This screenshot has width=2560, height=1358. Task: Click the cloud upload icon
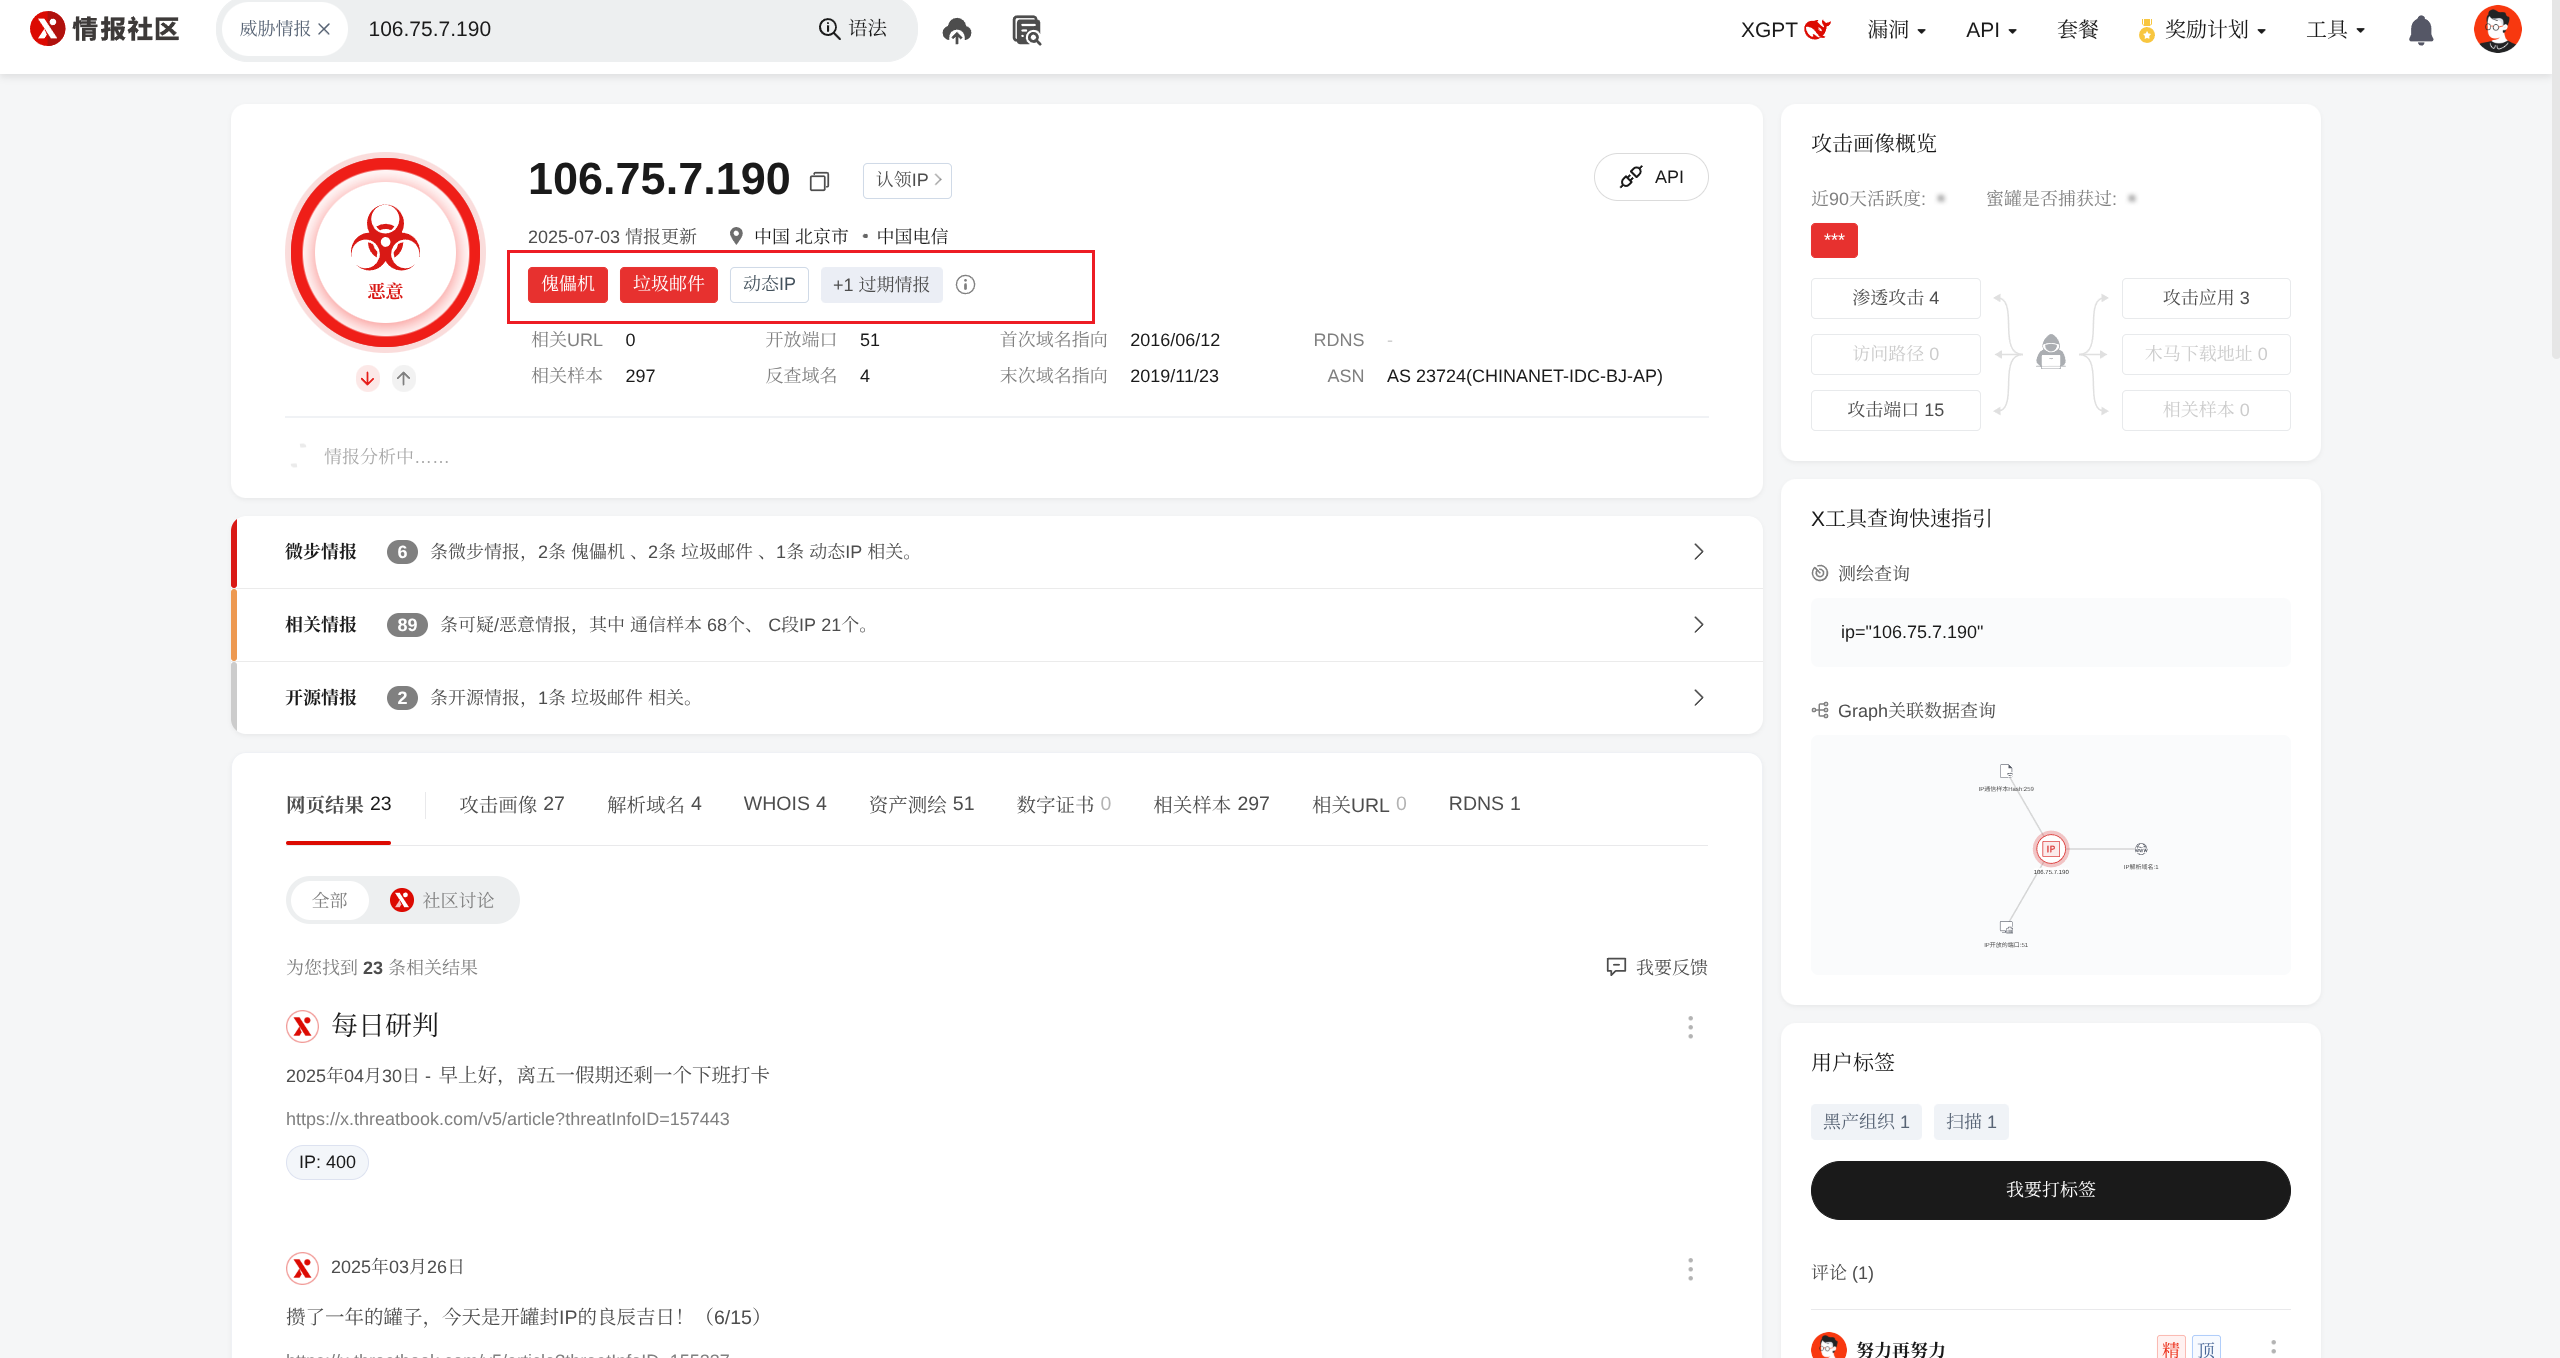coord(956,30)
